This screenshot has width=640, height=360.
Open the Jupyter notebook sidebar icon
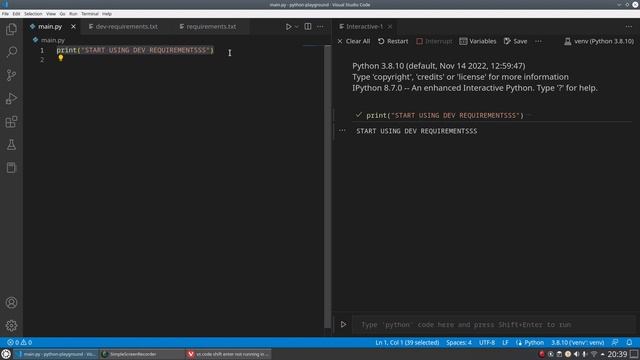11,167
